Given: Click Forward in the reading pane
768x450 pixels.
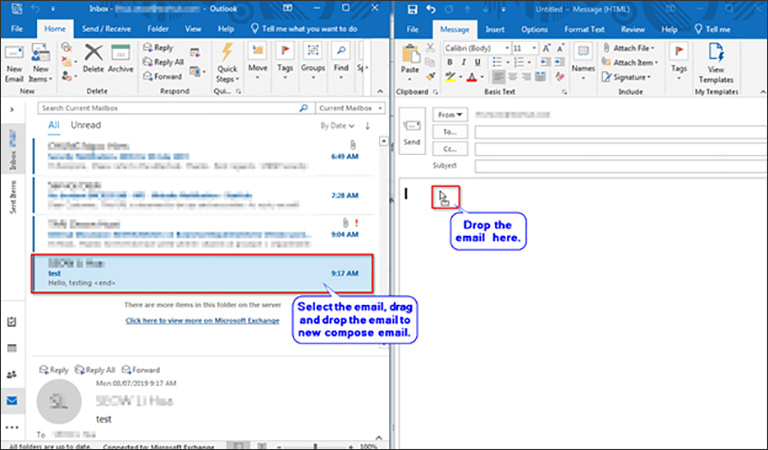Looking at the screenshot, I should pos(141,370).
